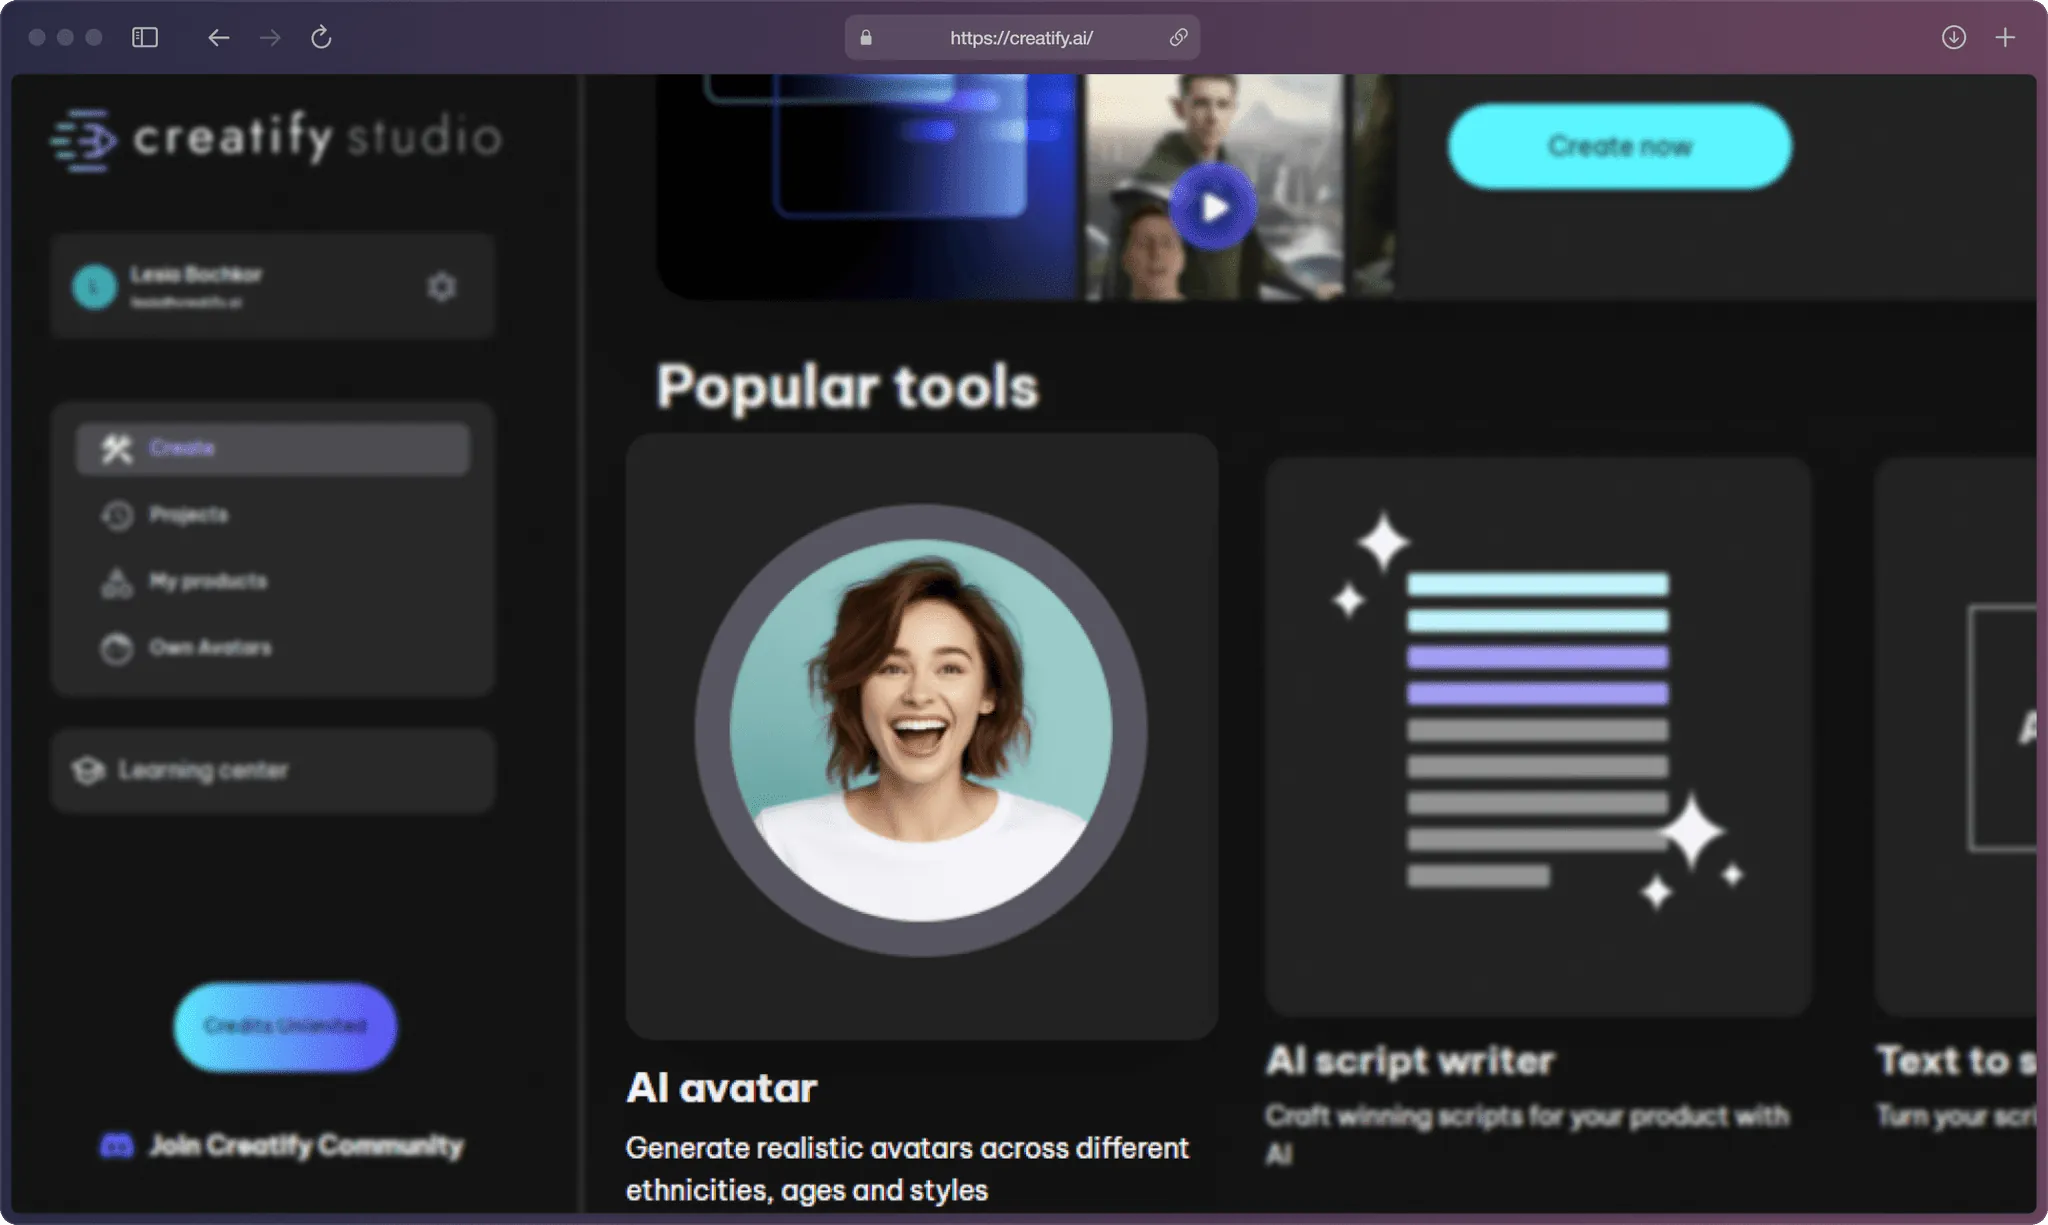This screenshot has height=1225, width=2048.
Task: Open the Learning center button
Action: (x=273, y=770)
